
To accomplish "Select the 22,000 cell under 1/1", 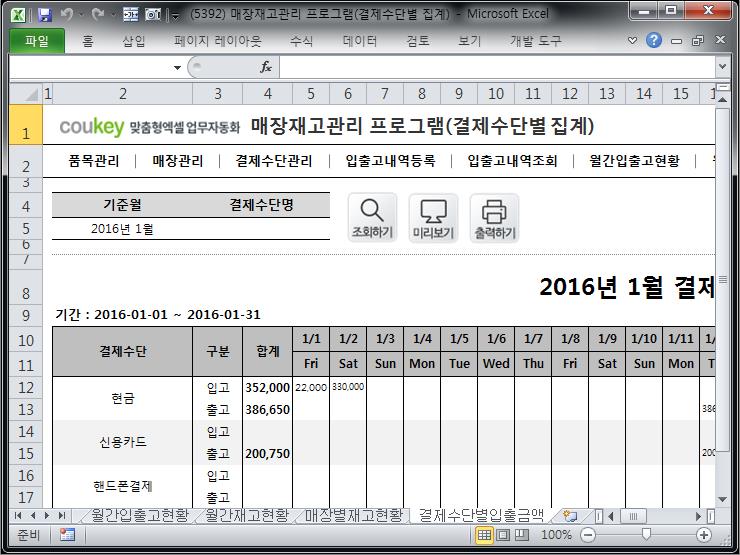I will point(311,387).
